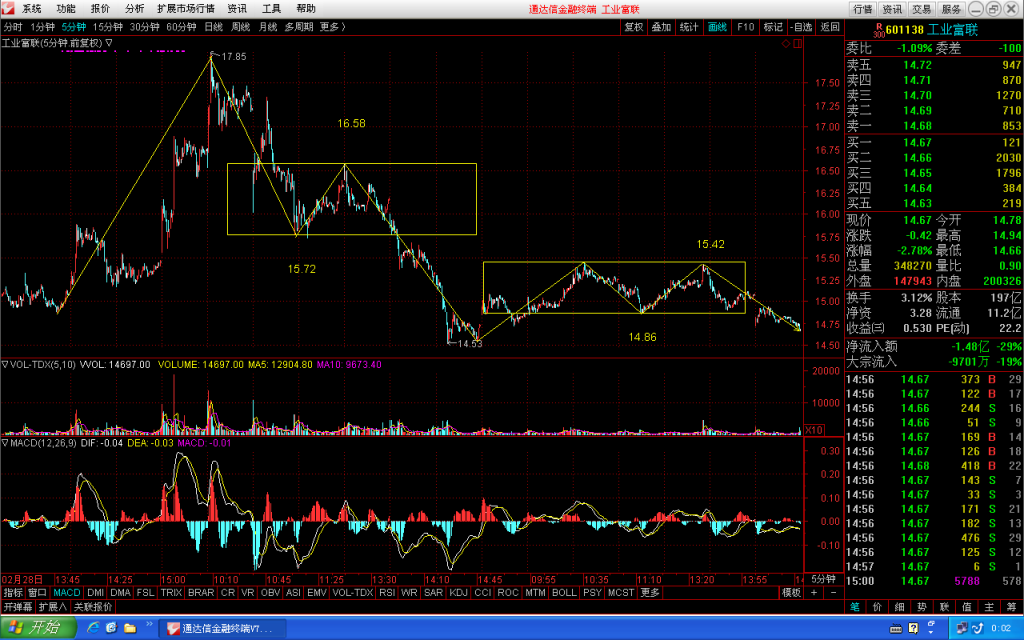Image resolution: width=1024 pixels, height=640 pixels.
Task: Select the KDJ indicator tab
Action: point(458,592)
